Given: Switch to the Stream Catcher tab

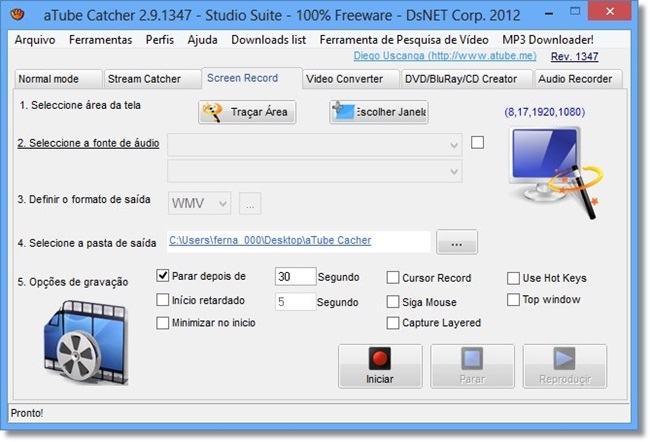Looking at the screenshot, I should 152,79.
